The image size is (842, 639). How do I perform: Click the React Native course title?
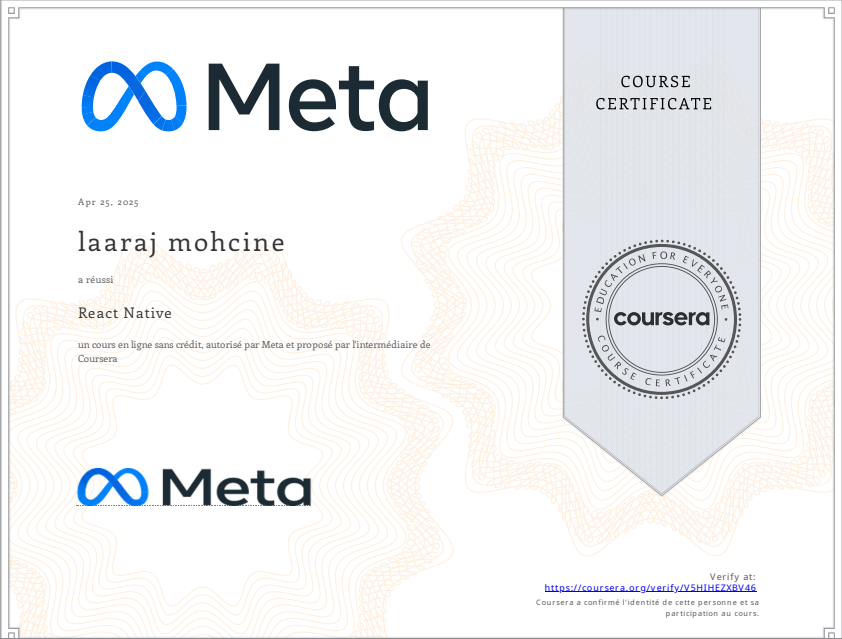point(124,313)
